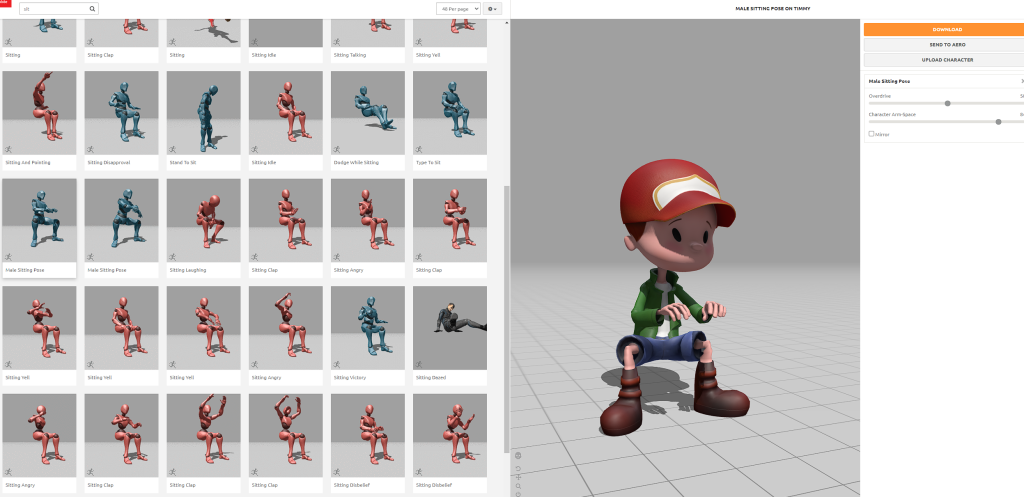Screen dimensions: 1024x497
Task: Open the gear settings dropdown
Action: [493, 8]
